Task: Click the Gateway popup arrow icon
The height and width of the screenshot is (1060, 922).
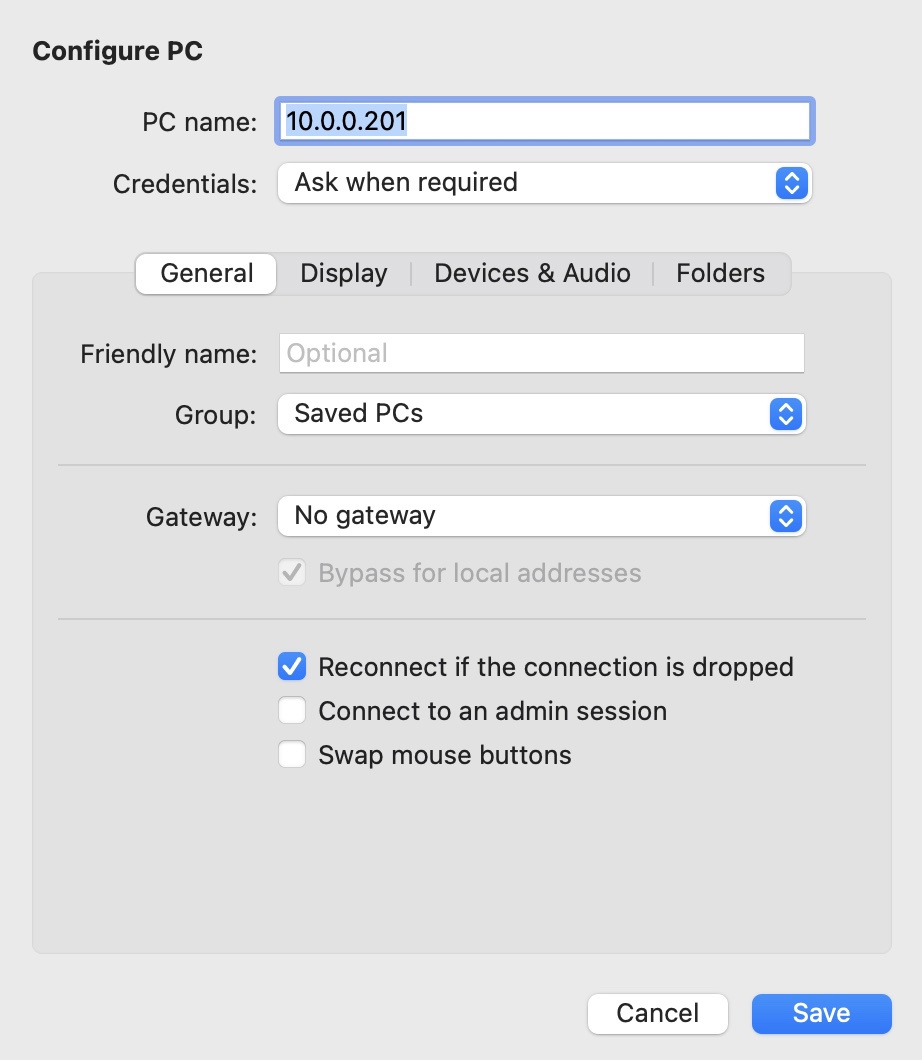Action: 786,516
